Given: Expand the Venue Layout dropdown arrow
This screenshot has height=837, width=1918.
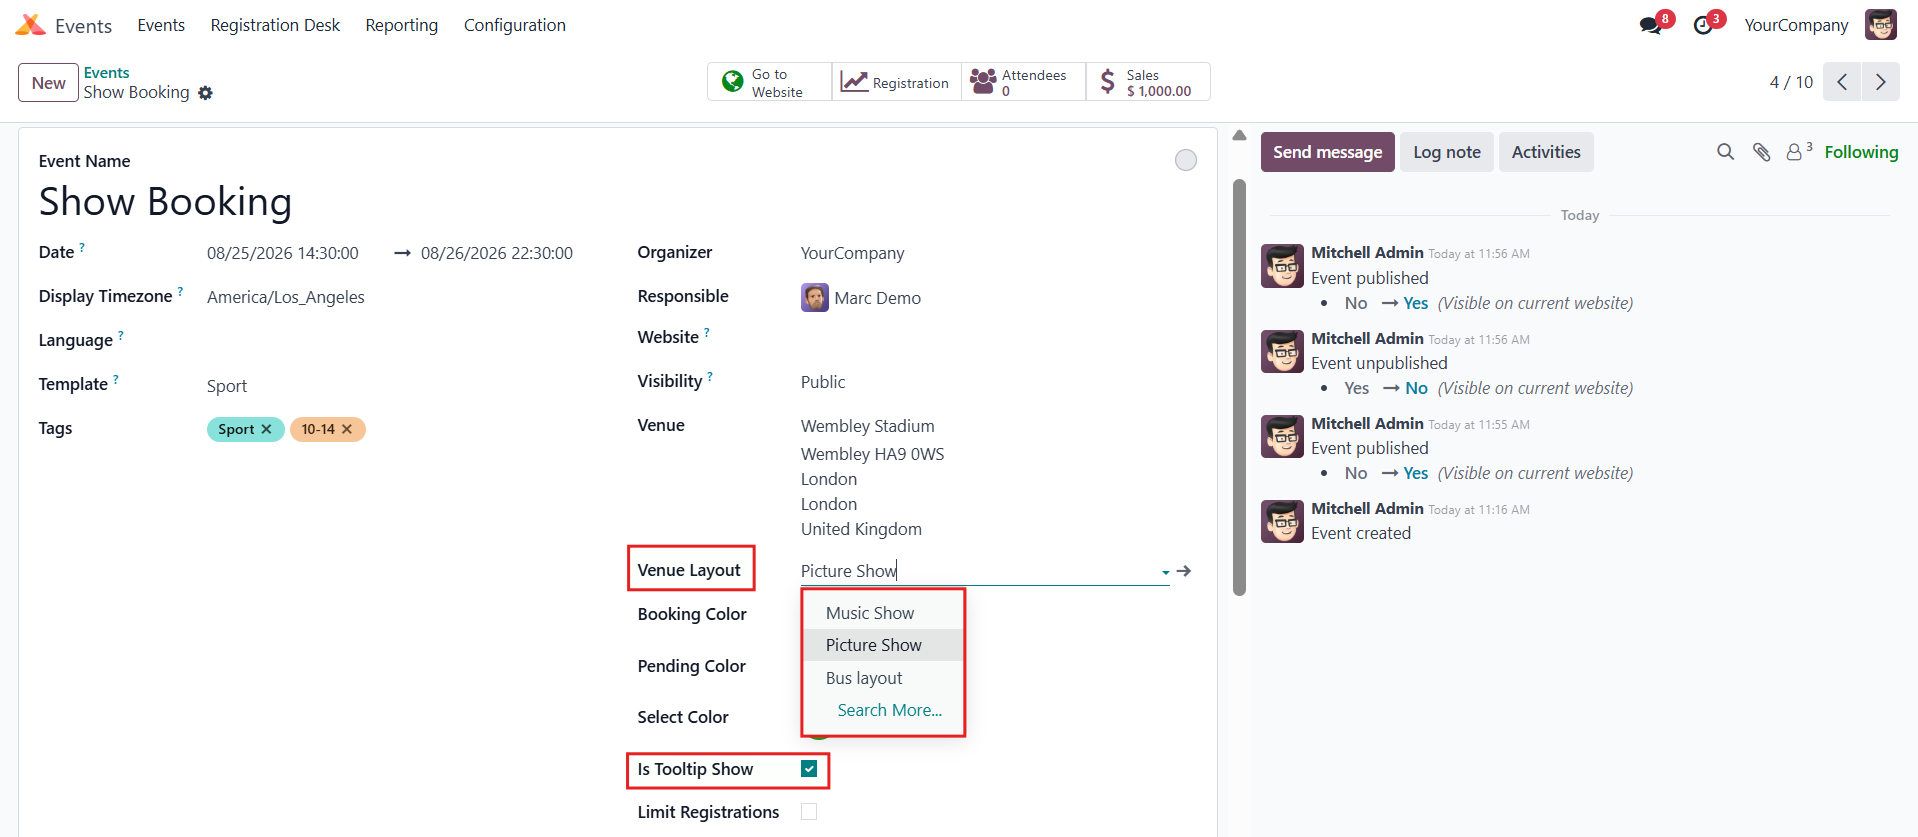Looking at the screenshot, I should (x=1165, y=573).
